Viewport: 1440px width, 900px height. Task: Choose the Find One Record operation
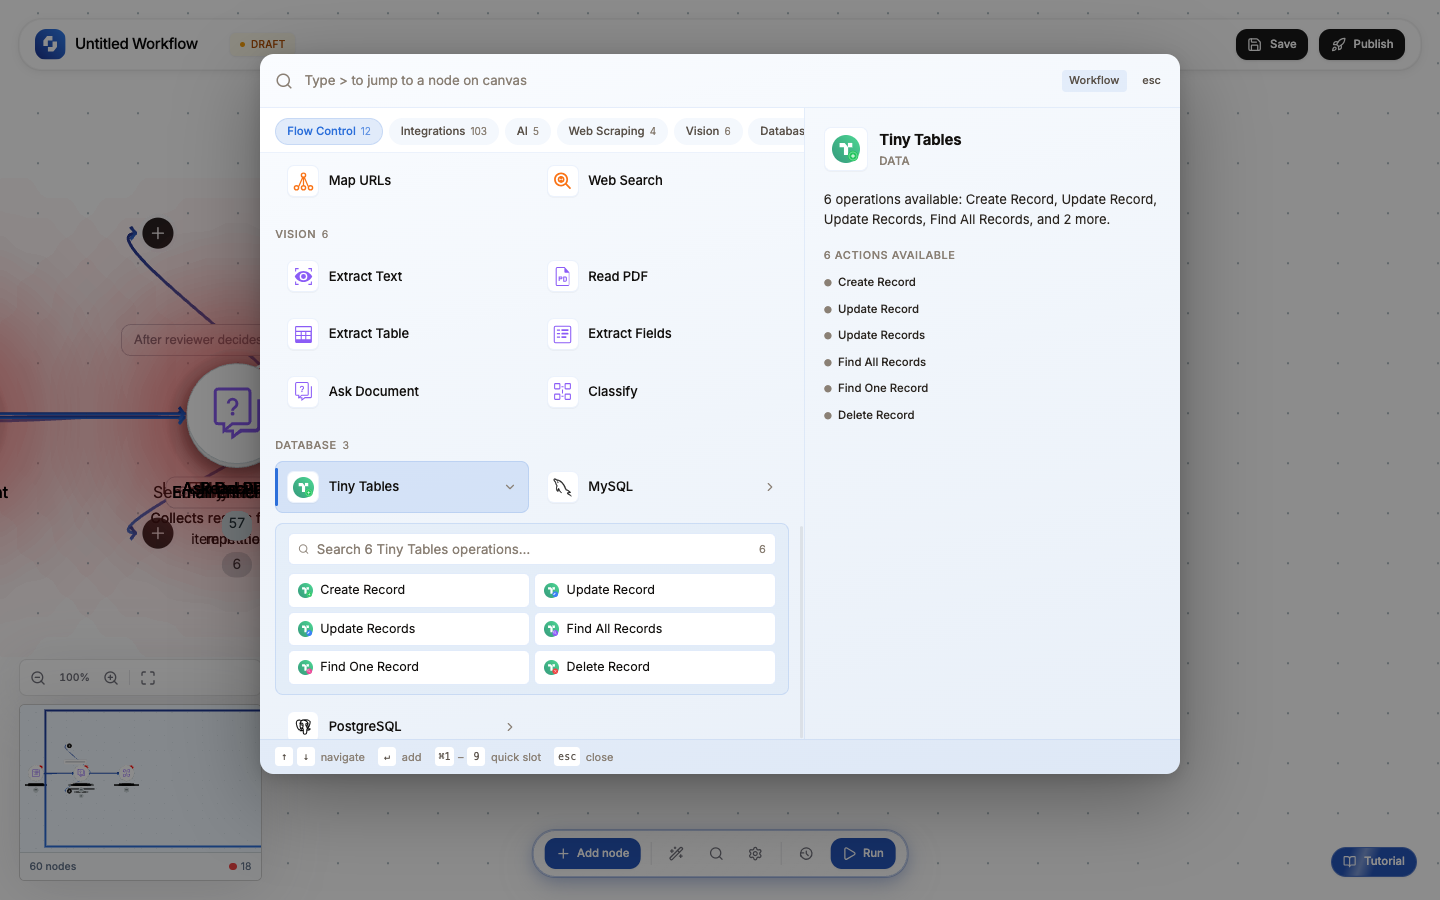coord(409,667)
